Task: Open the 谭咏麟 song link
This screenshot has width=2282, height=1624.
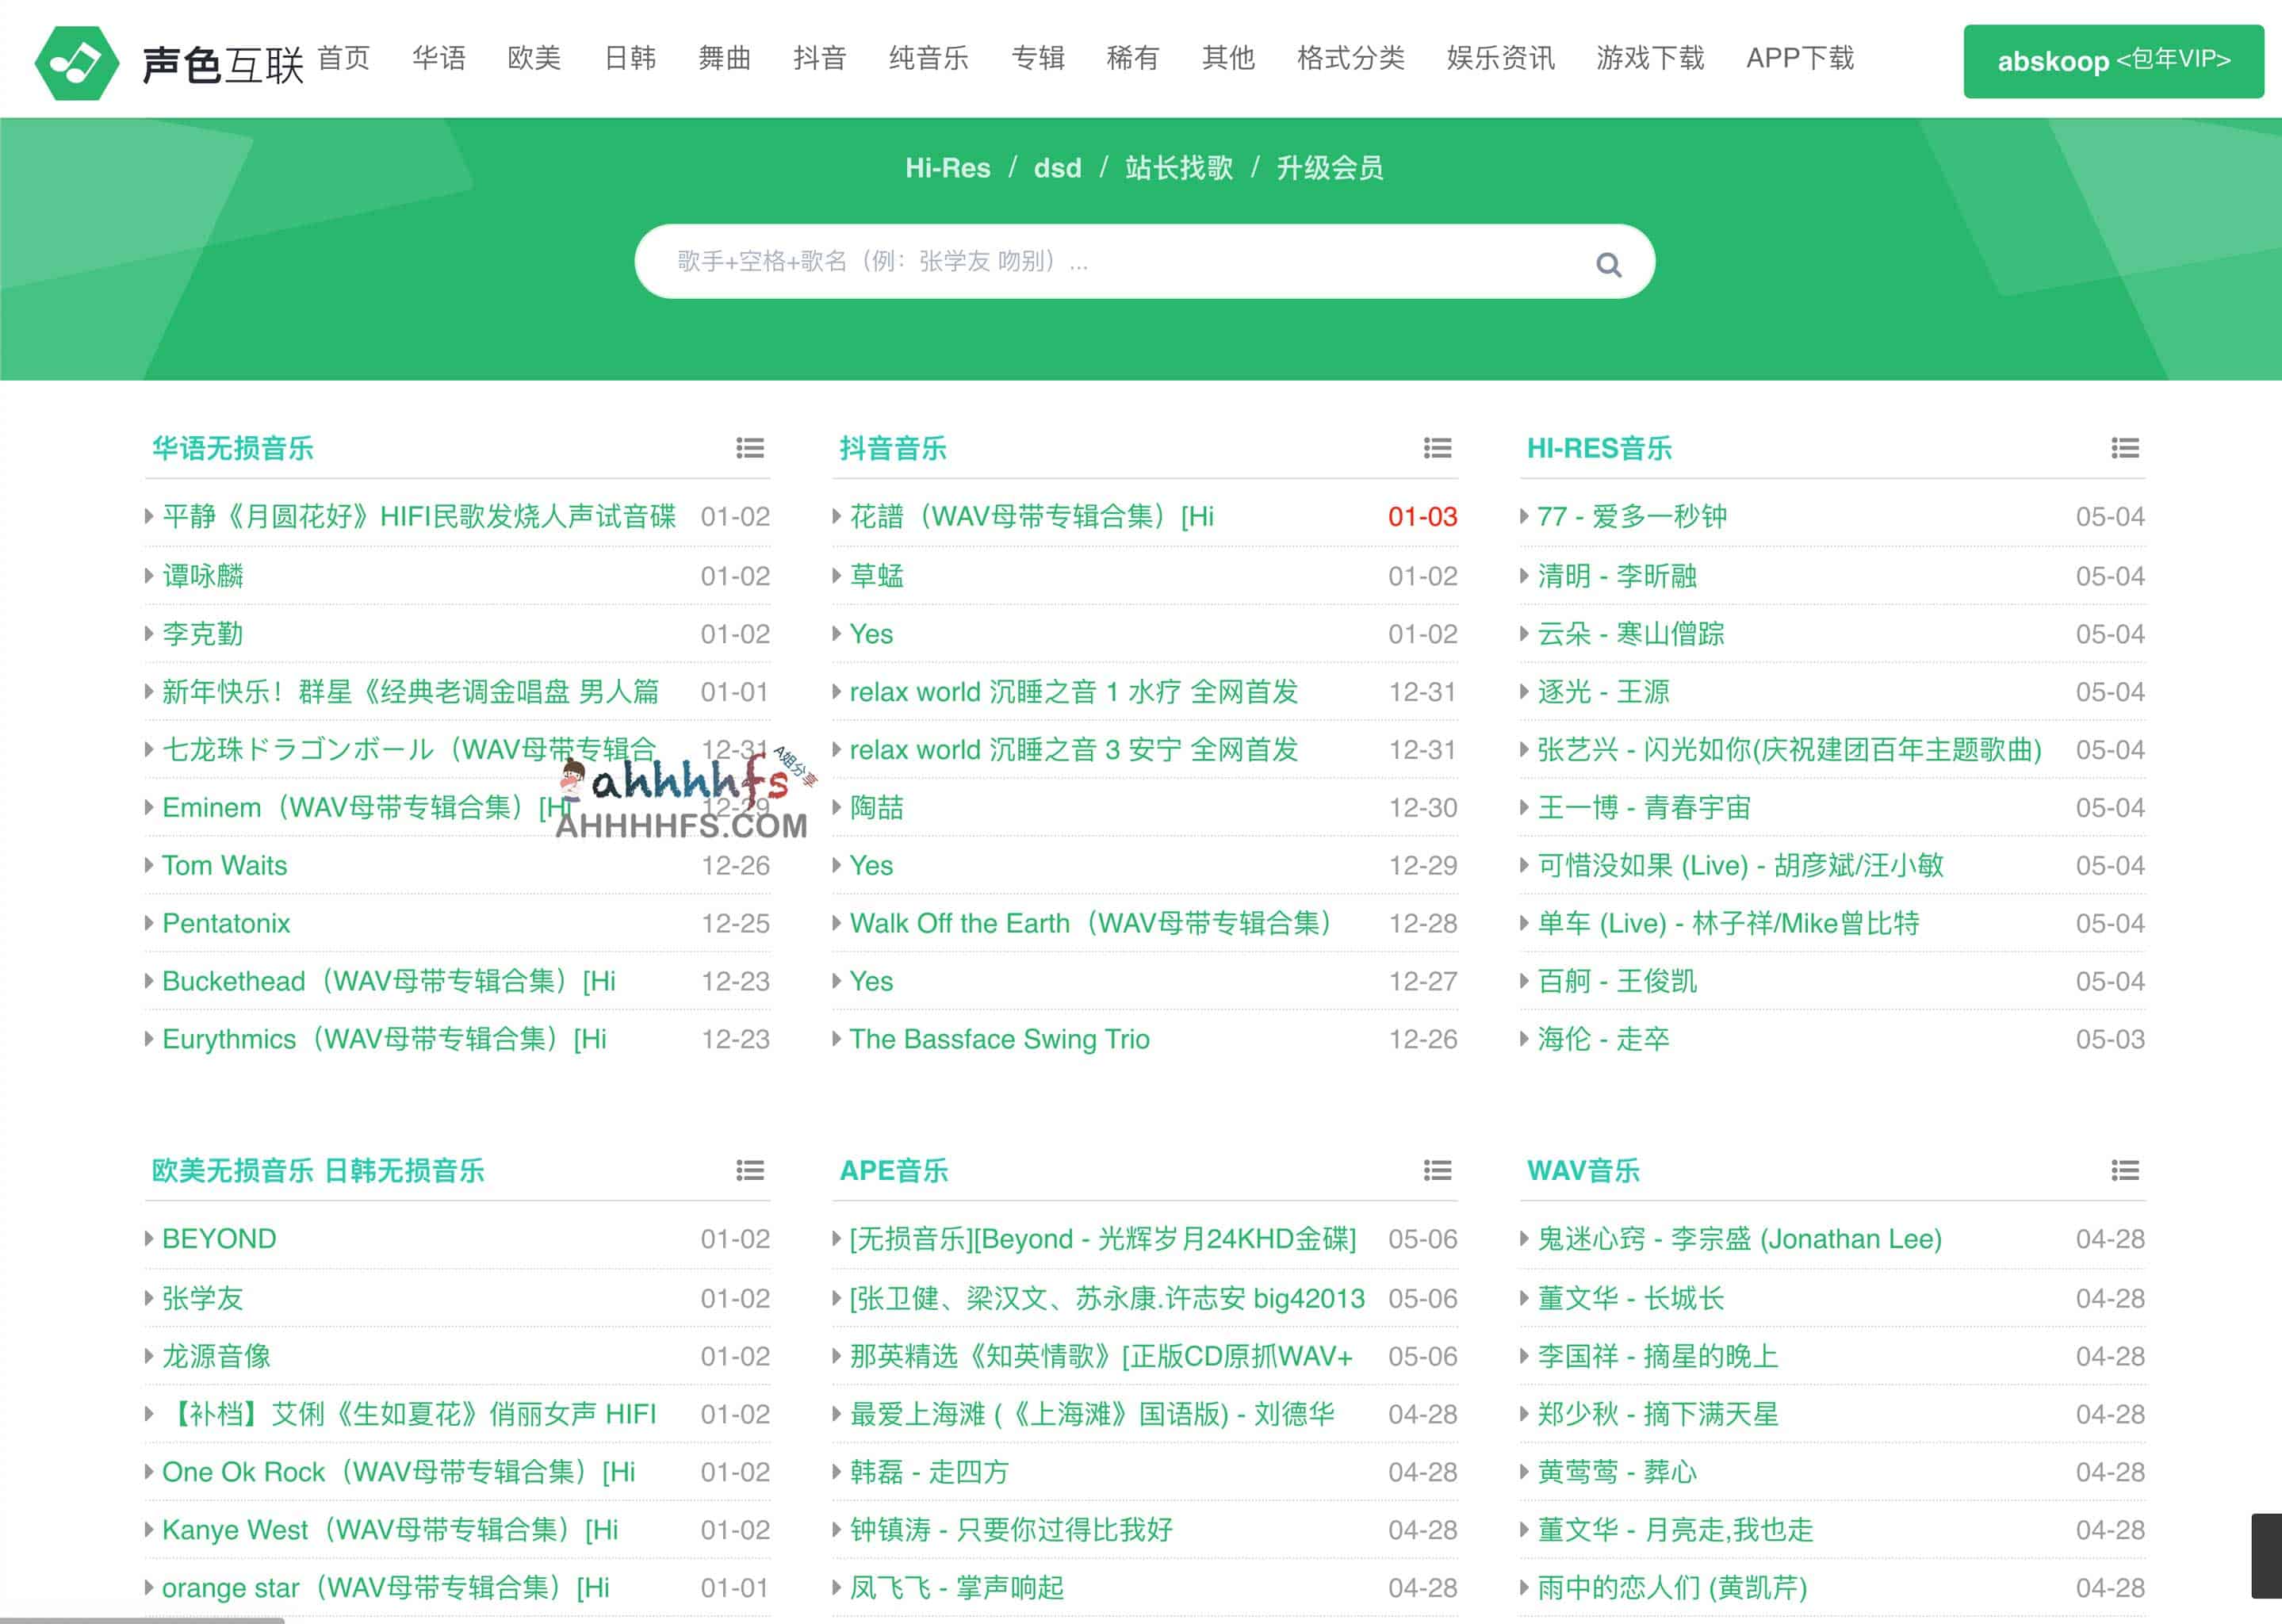Action: click(203, 575)
